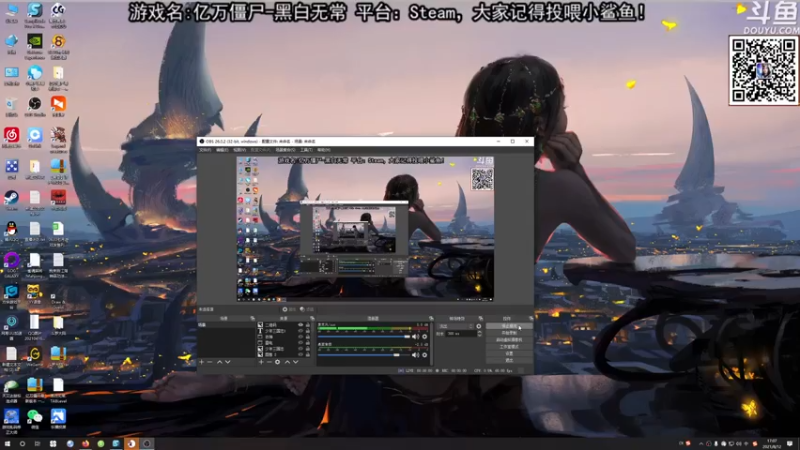Open Task View on taskbar

pyautogui.click(x=37, y=443)
